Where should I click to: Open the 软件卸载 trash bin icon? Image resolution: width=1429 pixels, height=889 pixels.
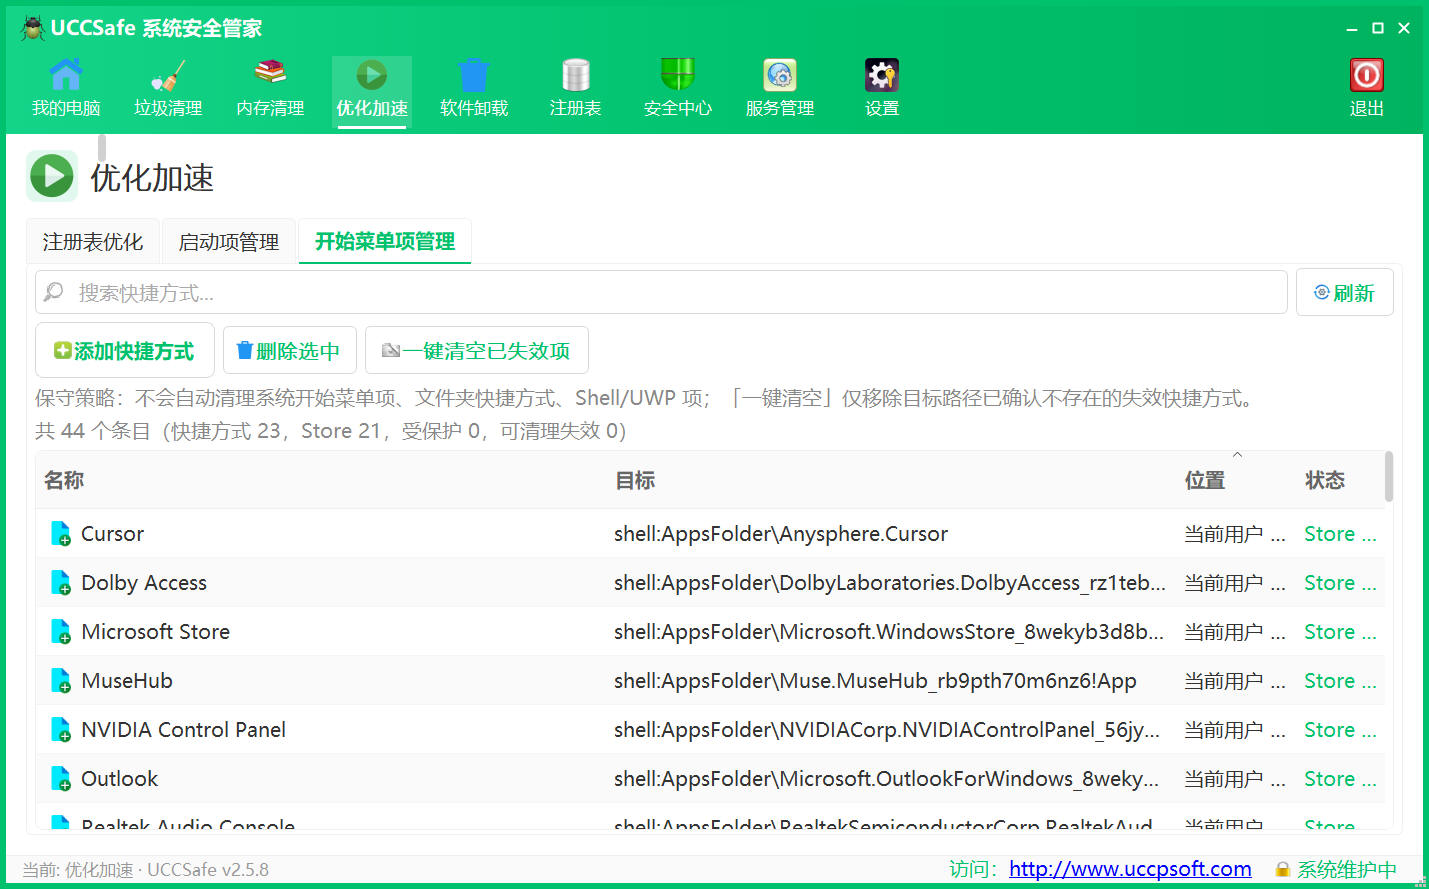tap(474, 75)
